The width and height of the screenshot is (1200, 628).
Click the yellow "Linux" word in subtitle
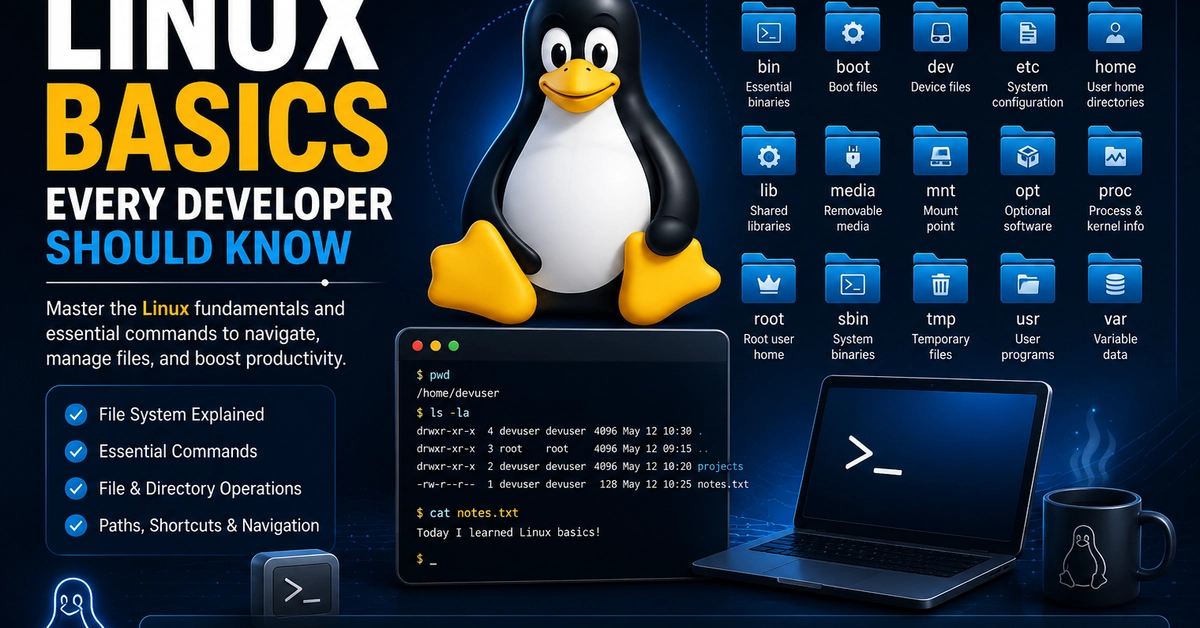[x=166, y=309]
